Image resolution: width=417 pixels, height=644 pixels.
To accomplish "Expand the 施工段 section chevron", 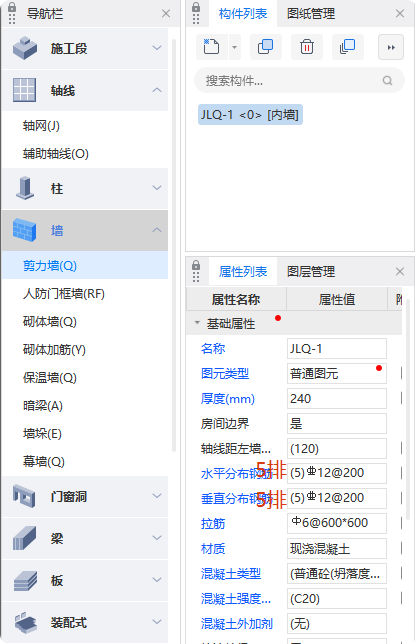I will tap(157, 48).
